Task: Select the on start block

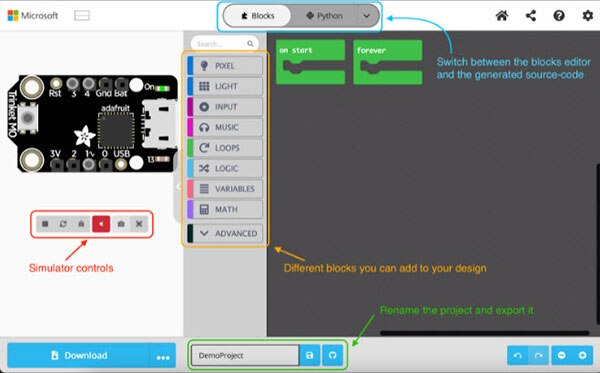Action: pyautogui.click(x=310, y=62)
